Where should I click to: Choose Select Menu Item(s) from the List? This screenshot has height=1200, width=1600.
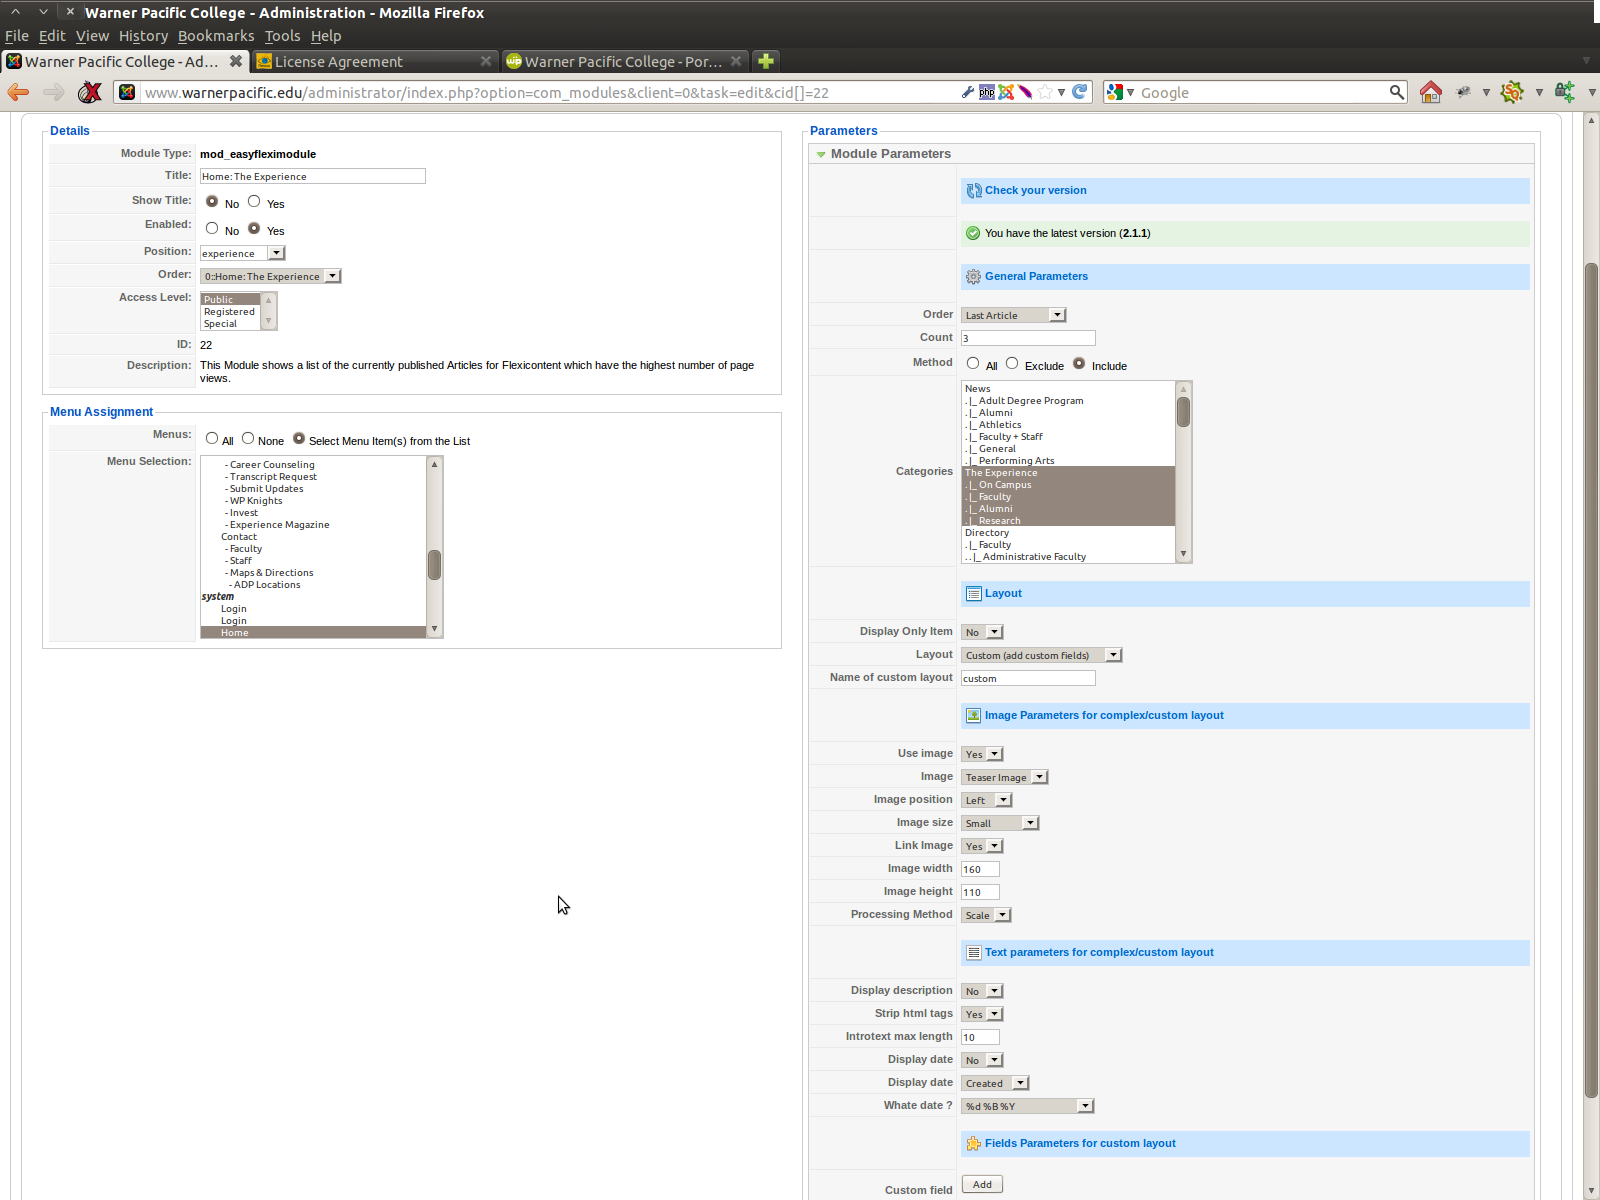click(299, 439)
